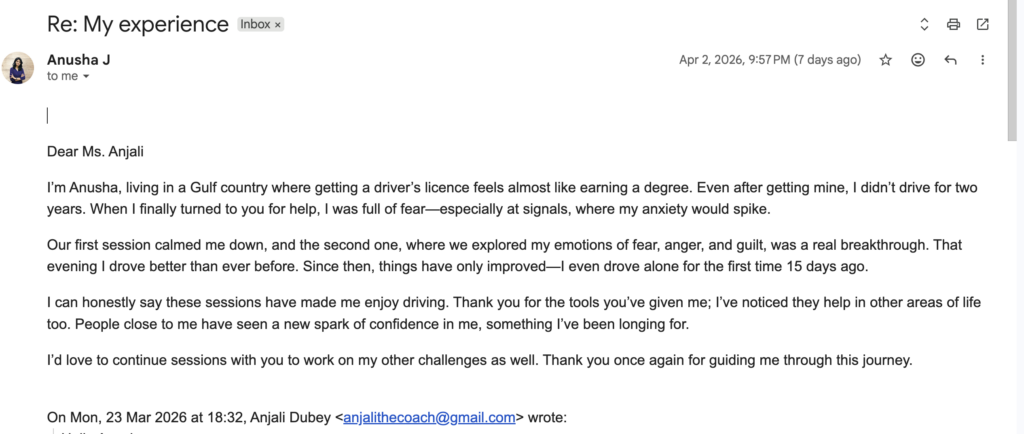Click the anjalithecoach@gmail.com email link
This screenshot has height=434, width=1024.
pyautogui.click(x=429, y=418)
